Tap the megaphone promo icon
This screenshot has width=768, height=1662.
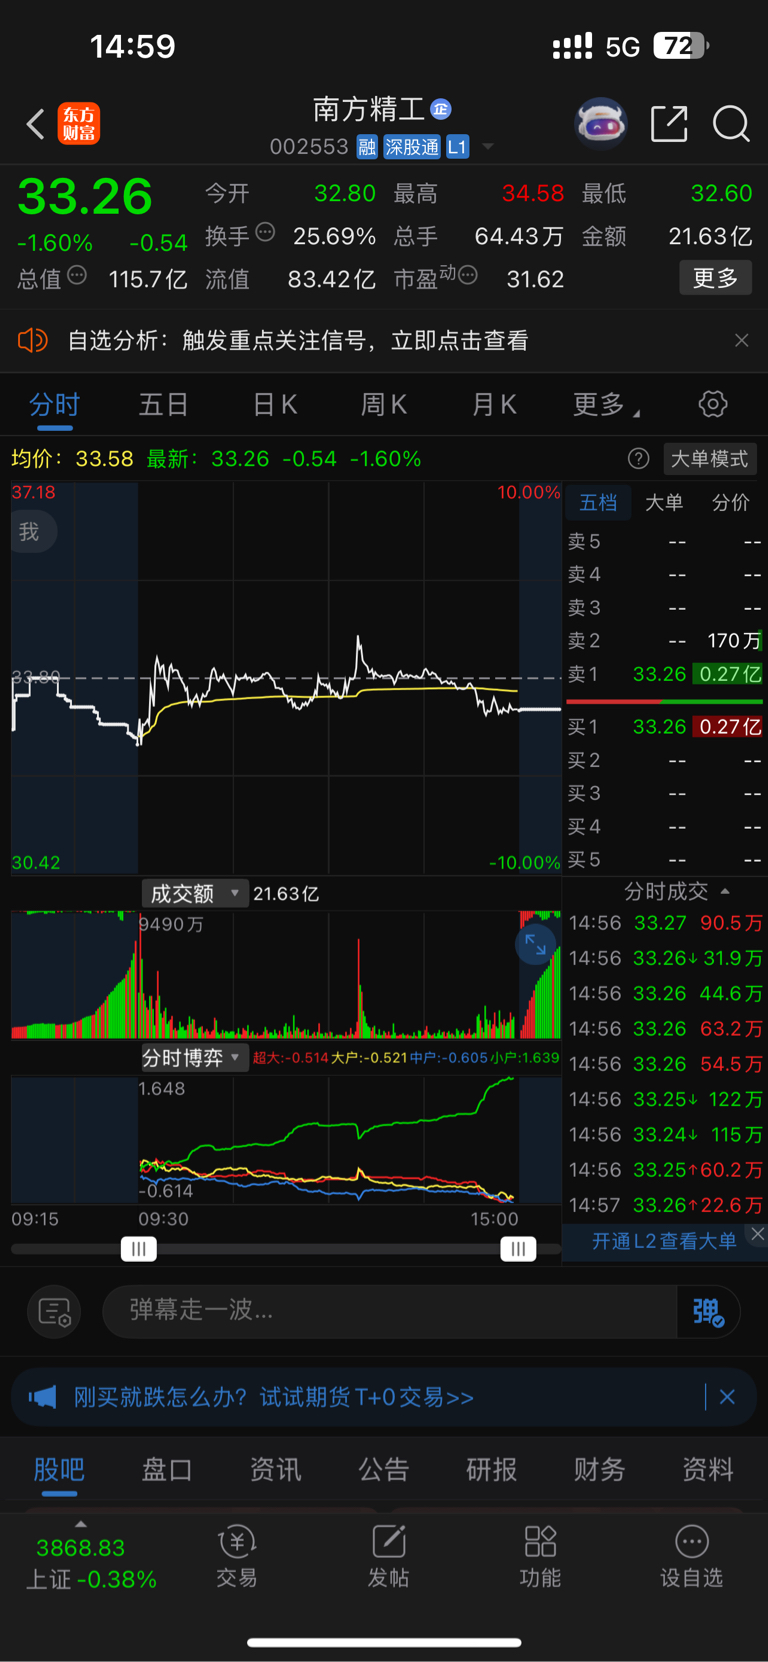[42, 1396]
